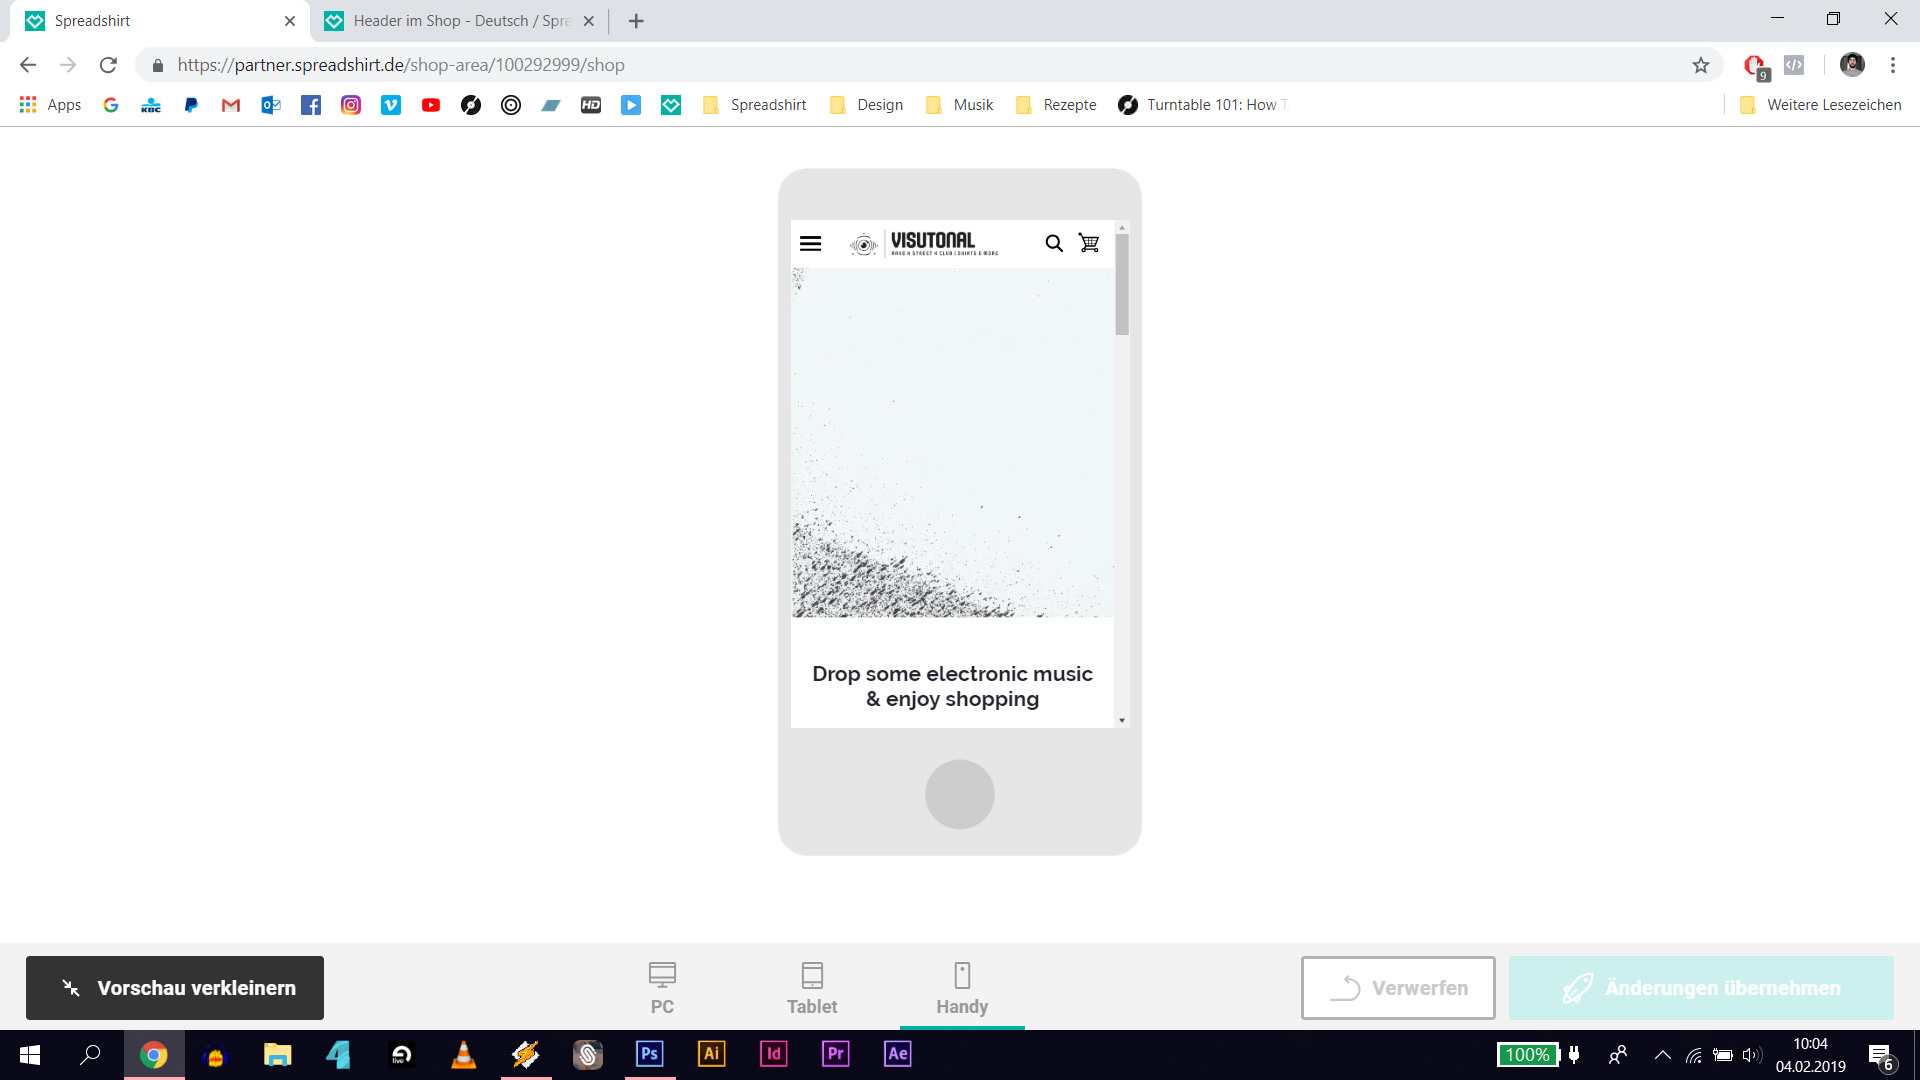1920x1080 pixels.
Task: Open the Instagram bookmark icon
Action: (x=350, y=105)
